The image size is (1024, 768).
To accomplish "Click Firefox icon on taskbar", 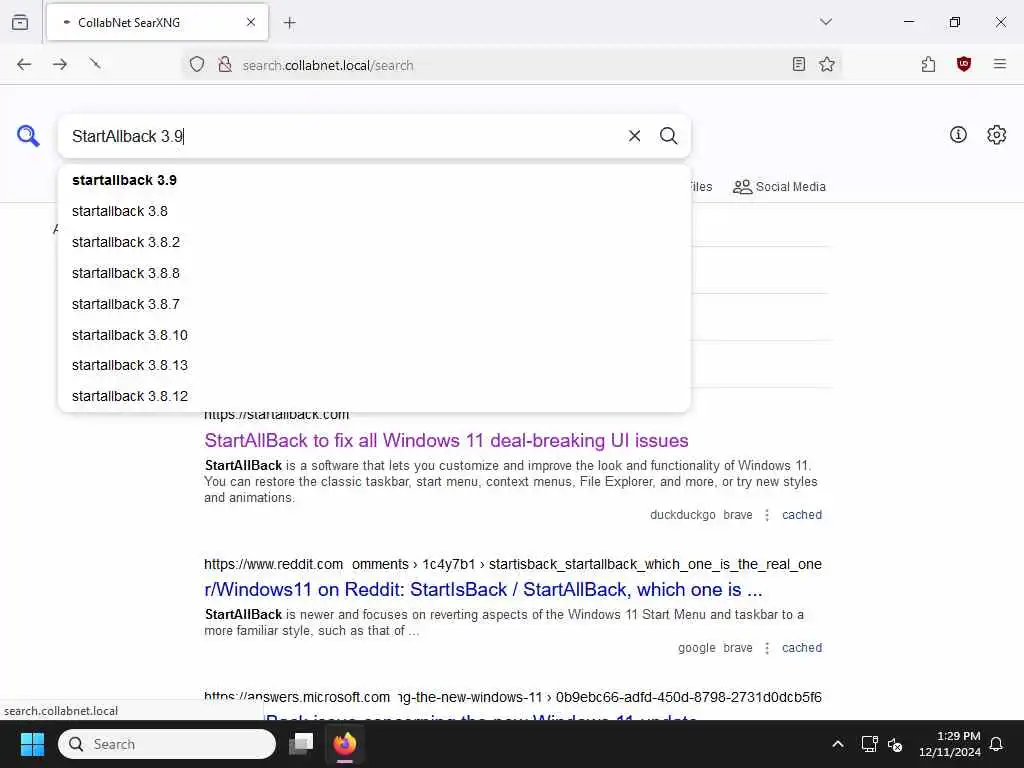I will (x=345, y=744).
